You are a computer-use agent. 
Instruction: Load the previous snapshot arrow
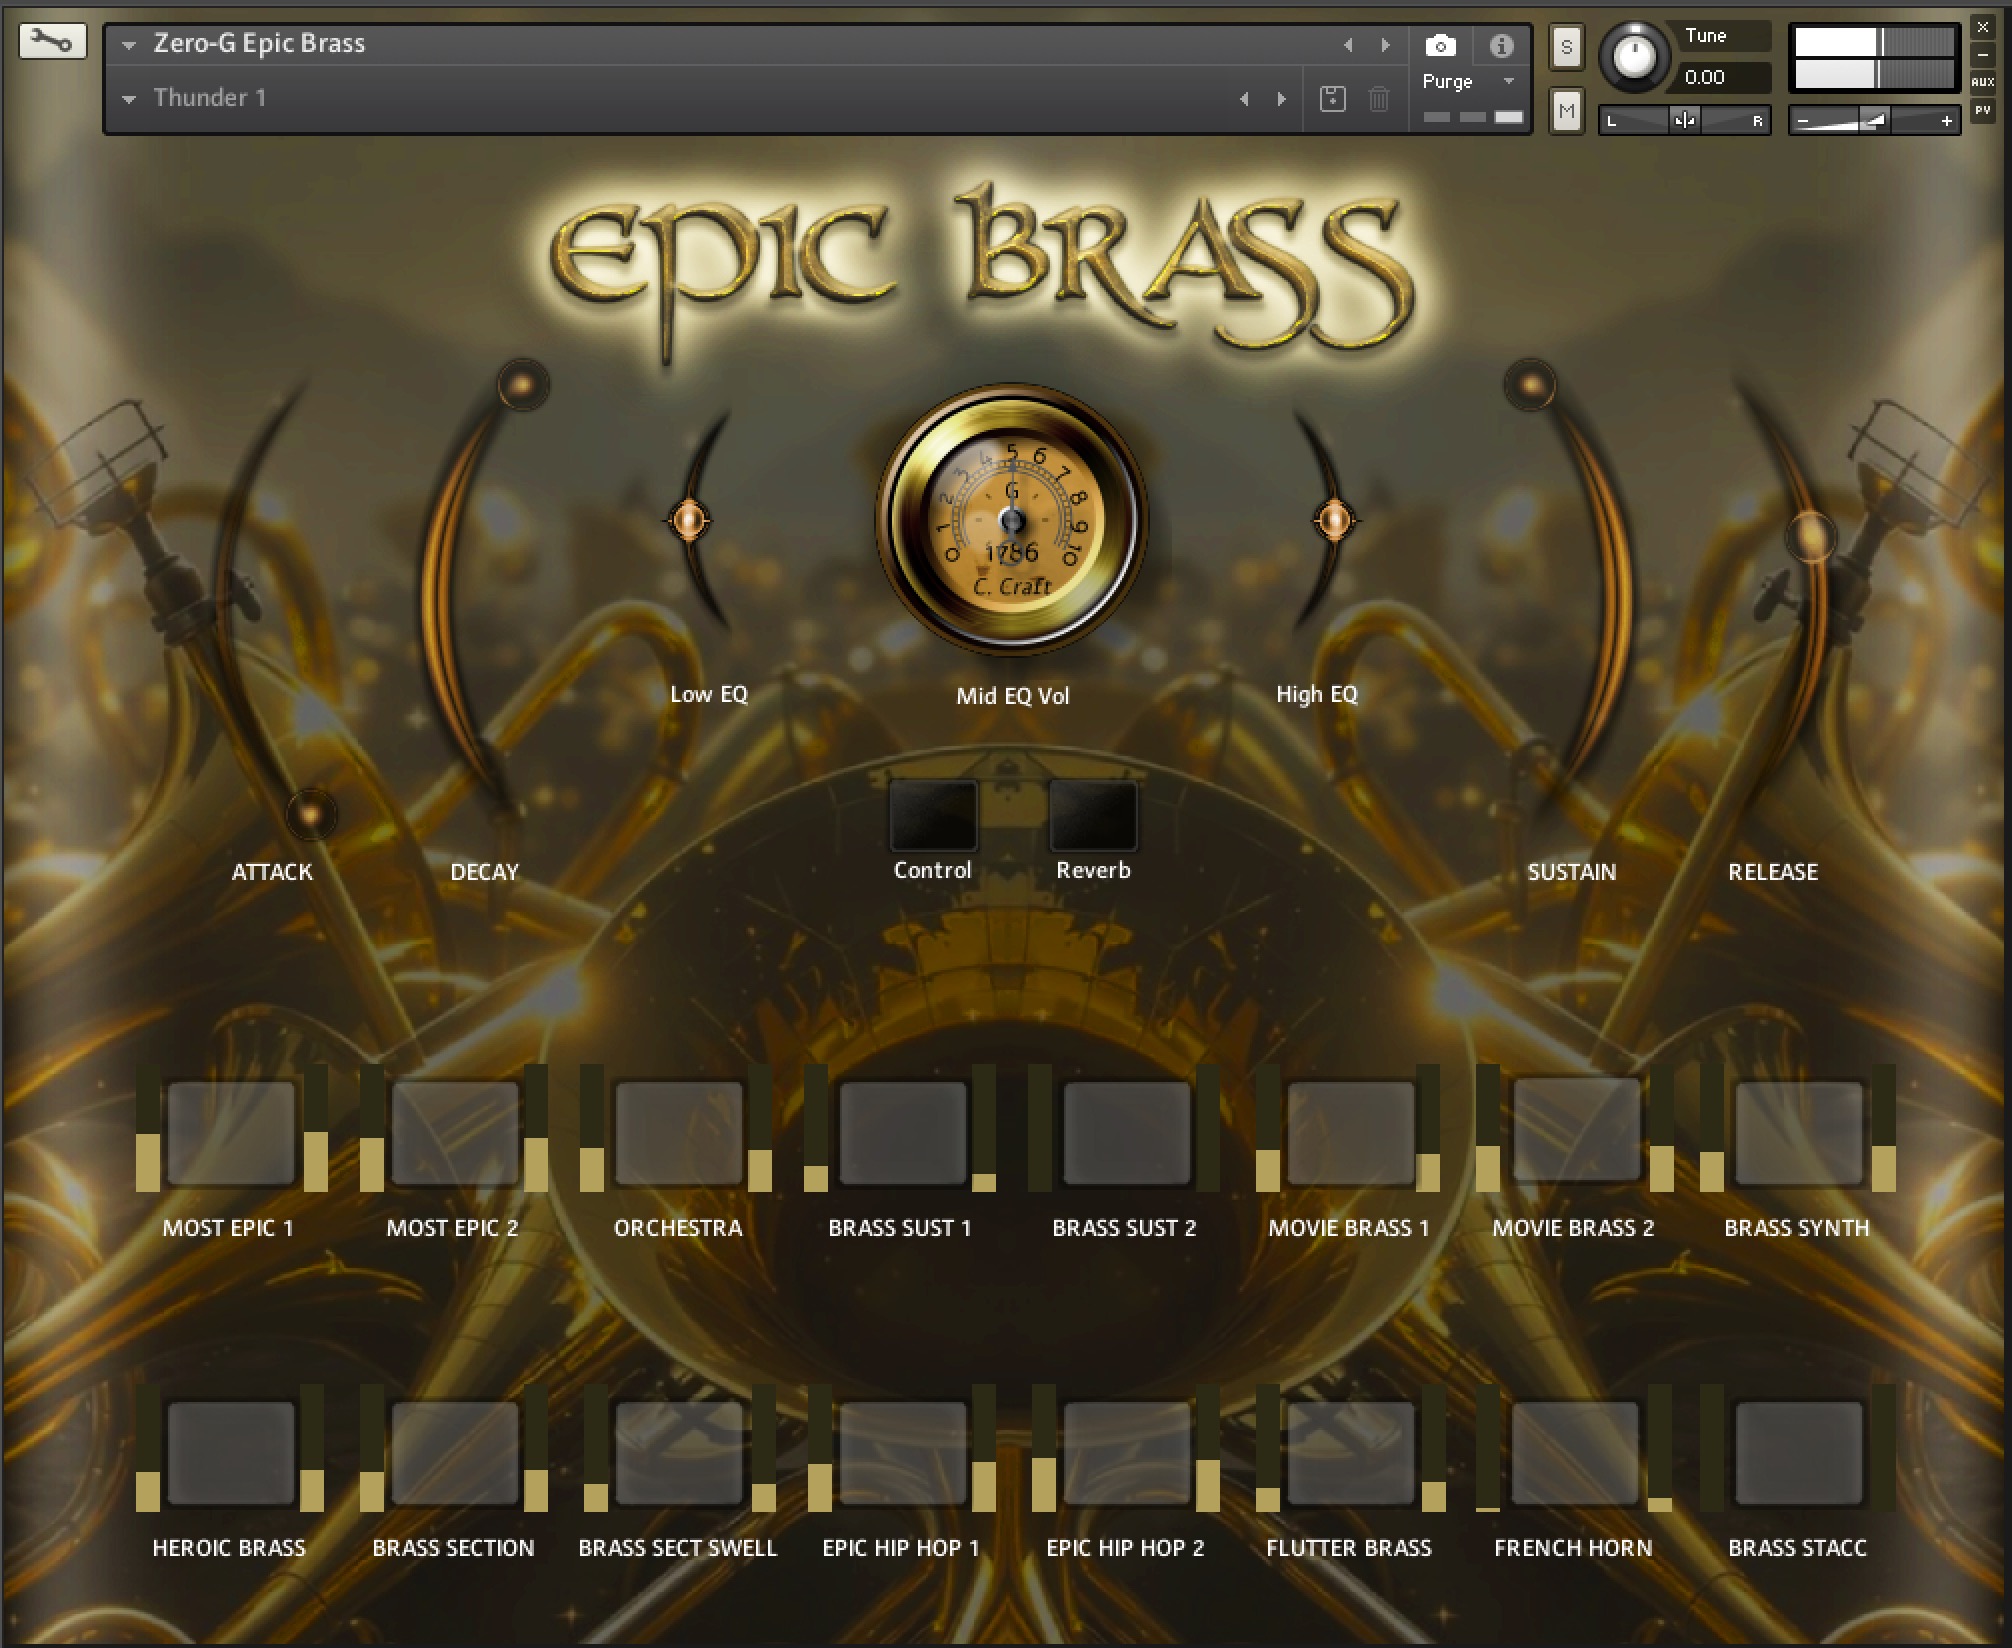tap(1244, 99)
